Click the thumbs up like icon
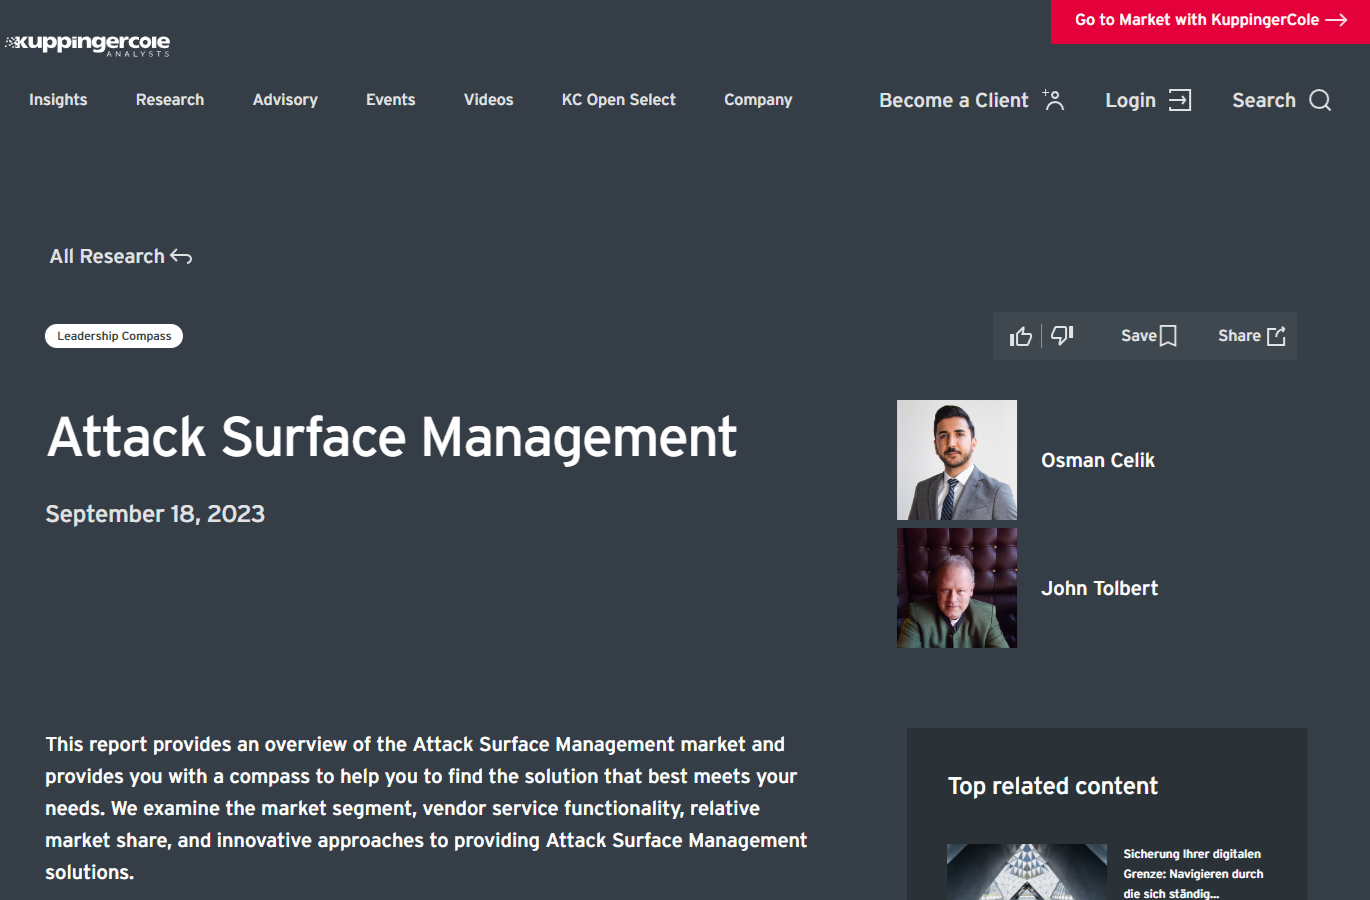1370x900 pixels. point(1020,336)
